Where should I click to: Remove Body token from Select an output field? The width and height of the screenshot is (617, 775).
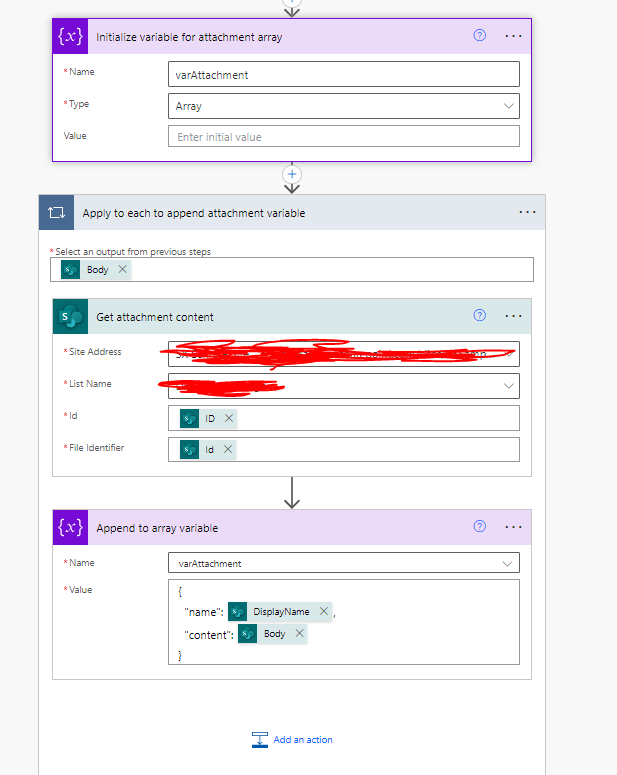122,269
